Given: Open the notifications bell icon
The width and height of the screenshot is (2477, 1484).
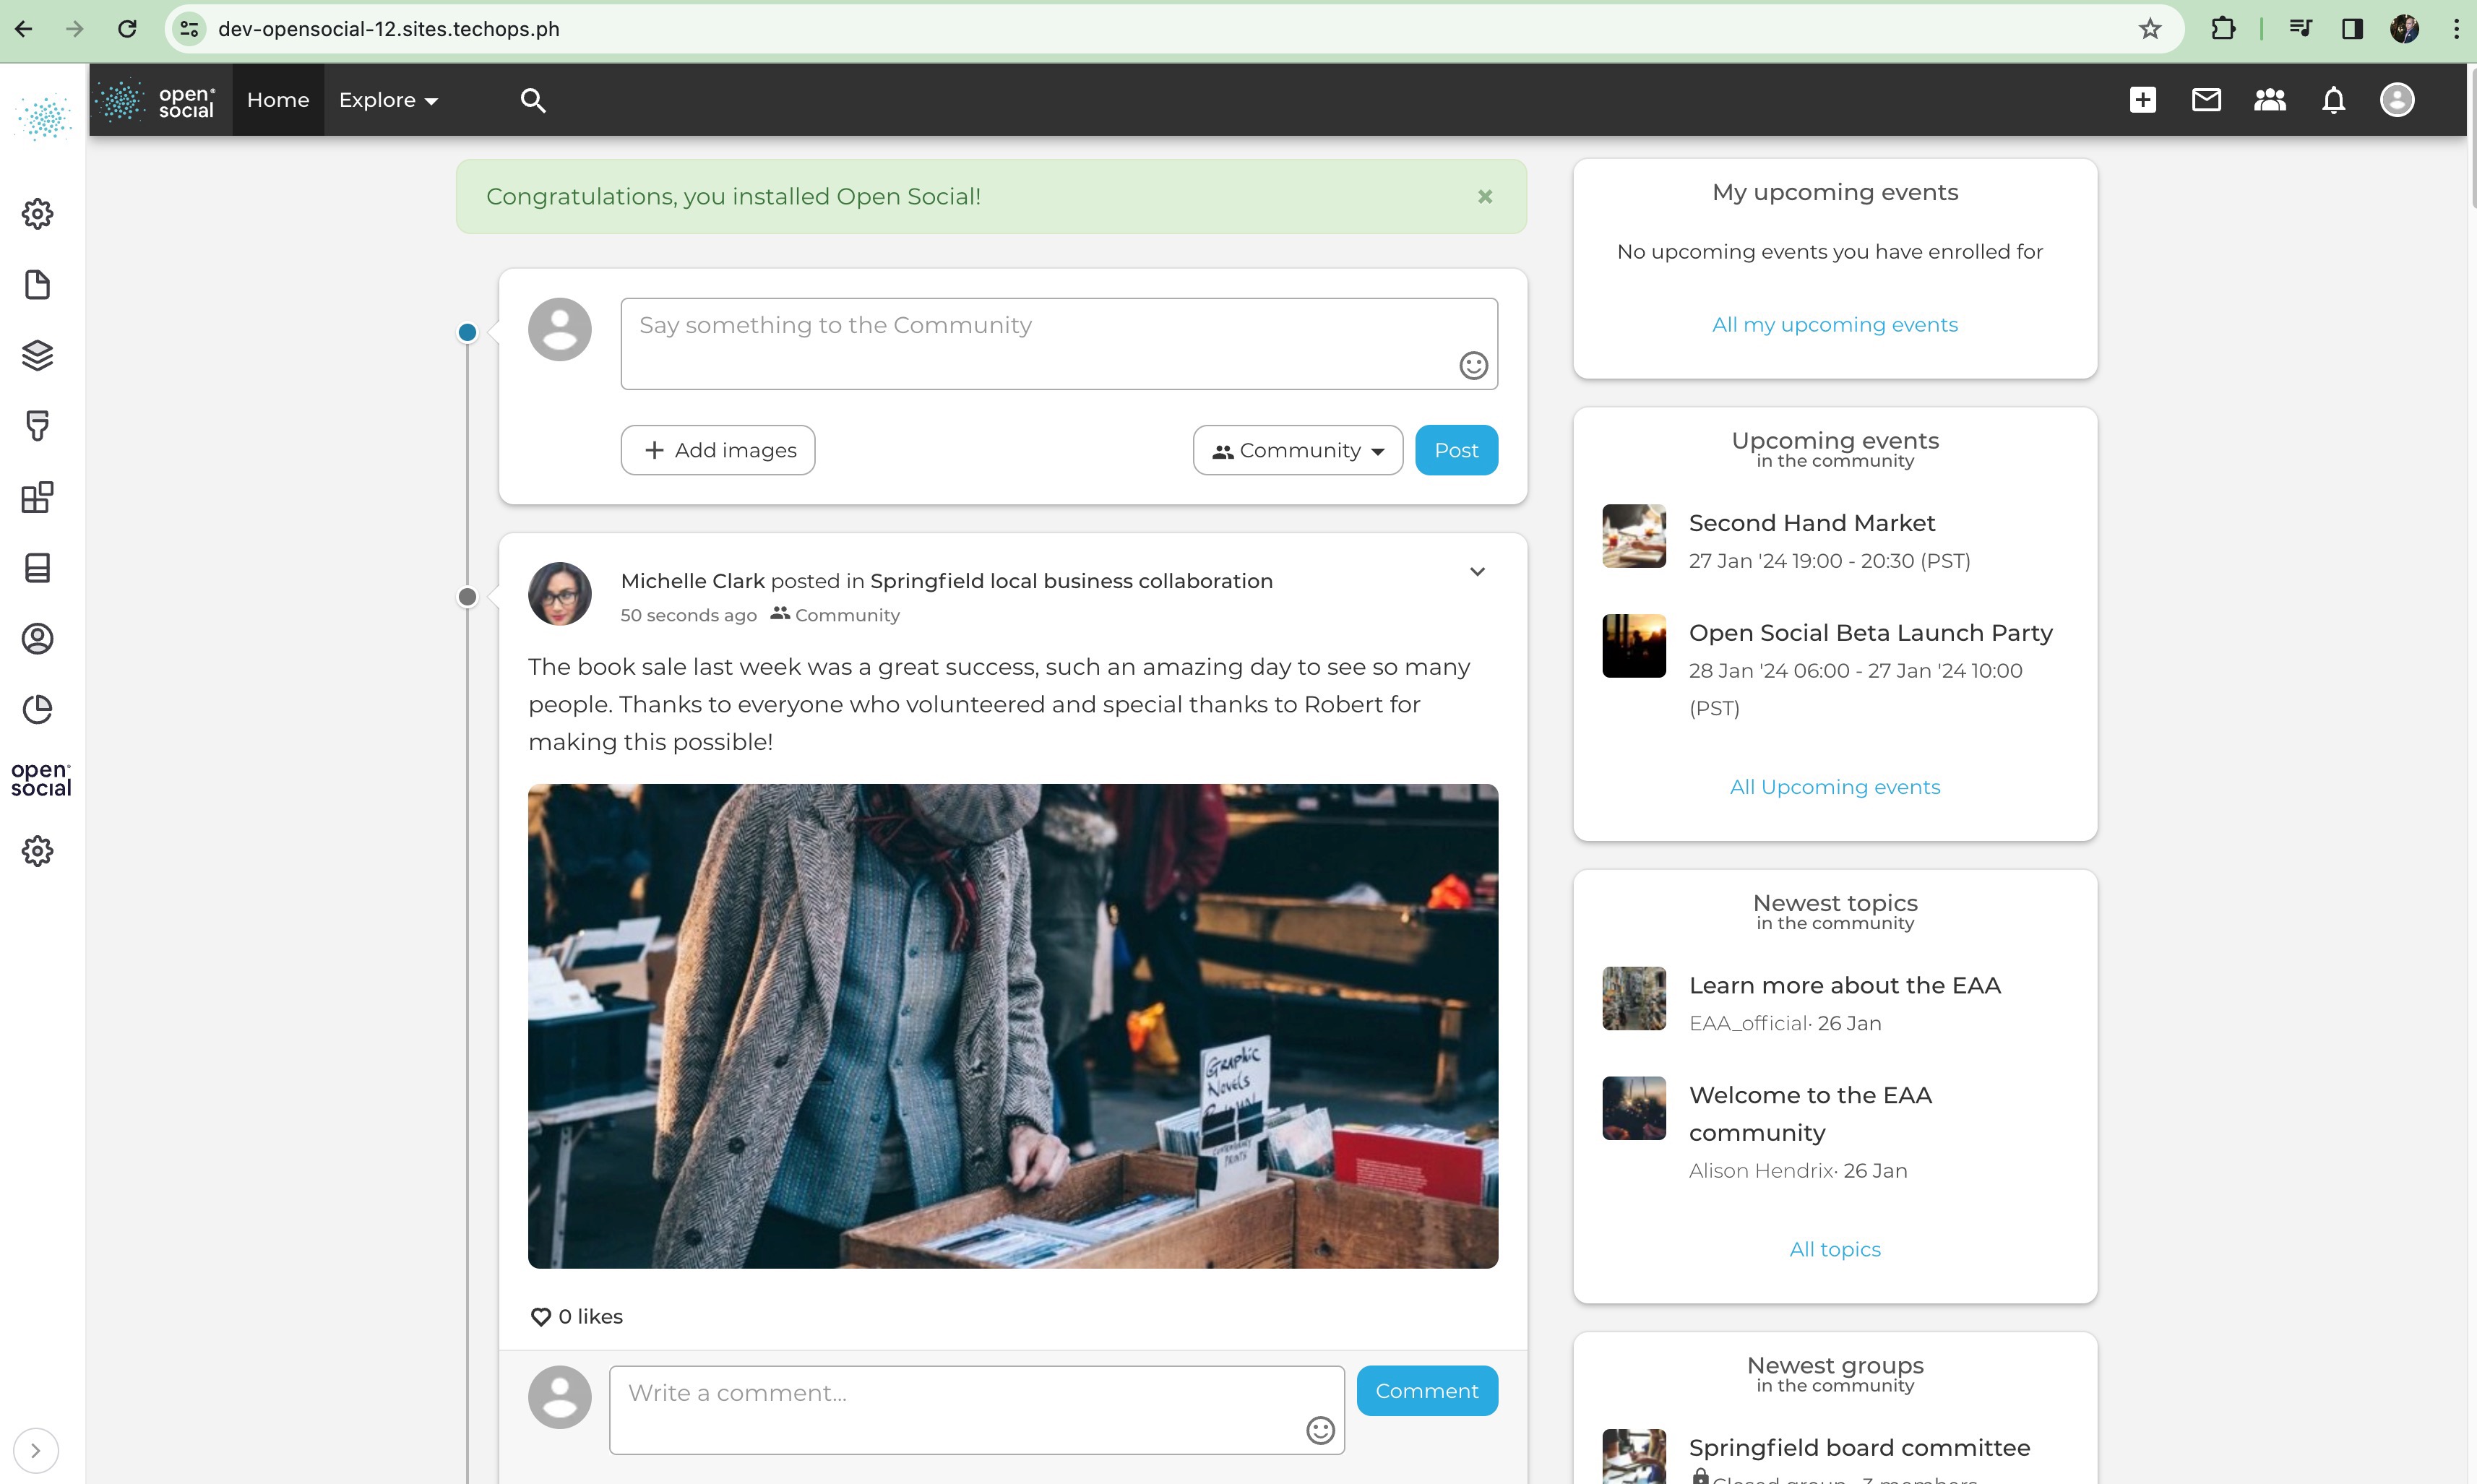Looking at the screenshot, I should (2333, 100).
